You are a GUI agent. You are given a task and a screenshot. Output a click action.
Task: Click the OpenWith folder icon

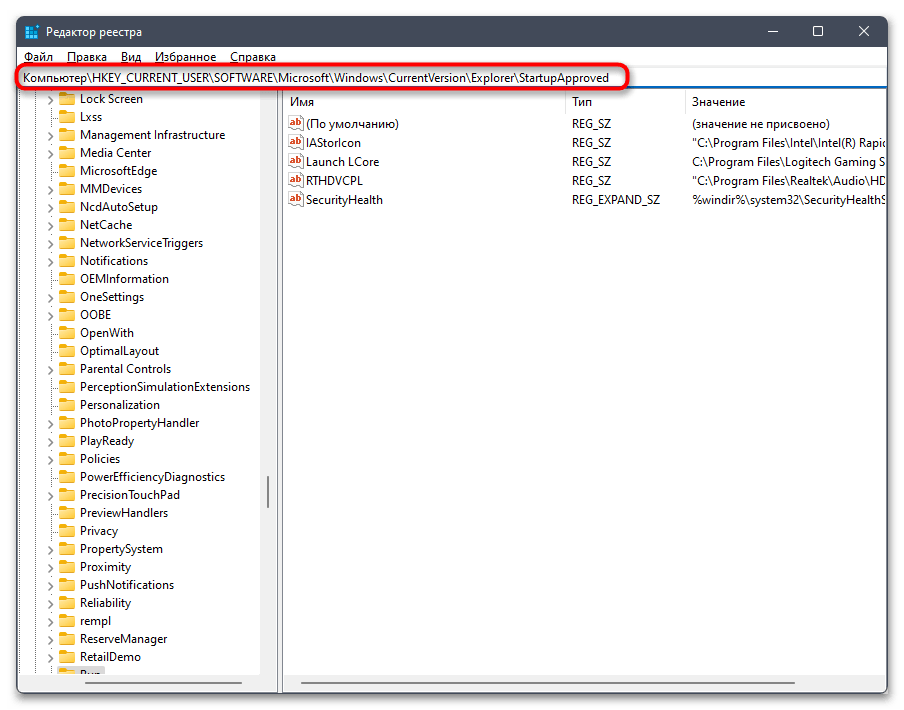(67, 333)
